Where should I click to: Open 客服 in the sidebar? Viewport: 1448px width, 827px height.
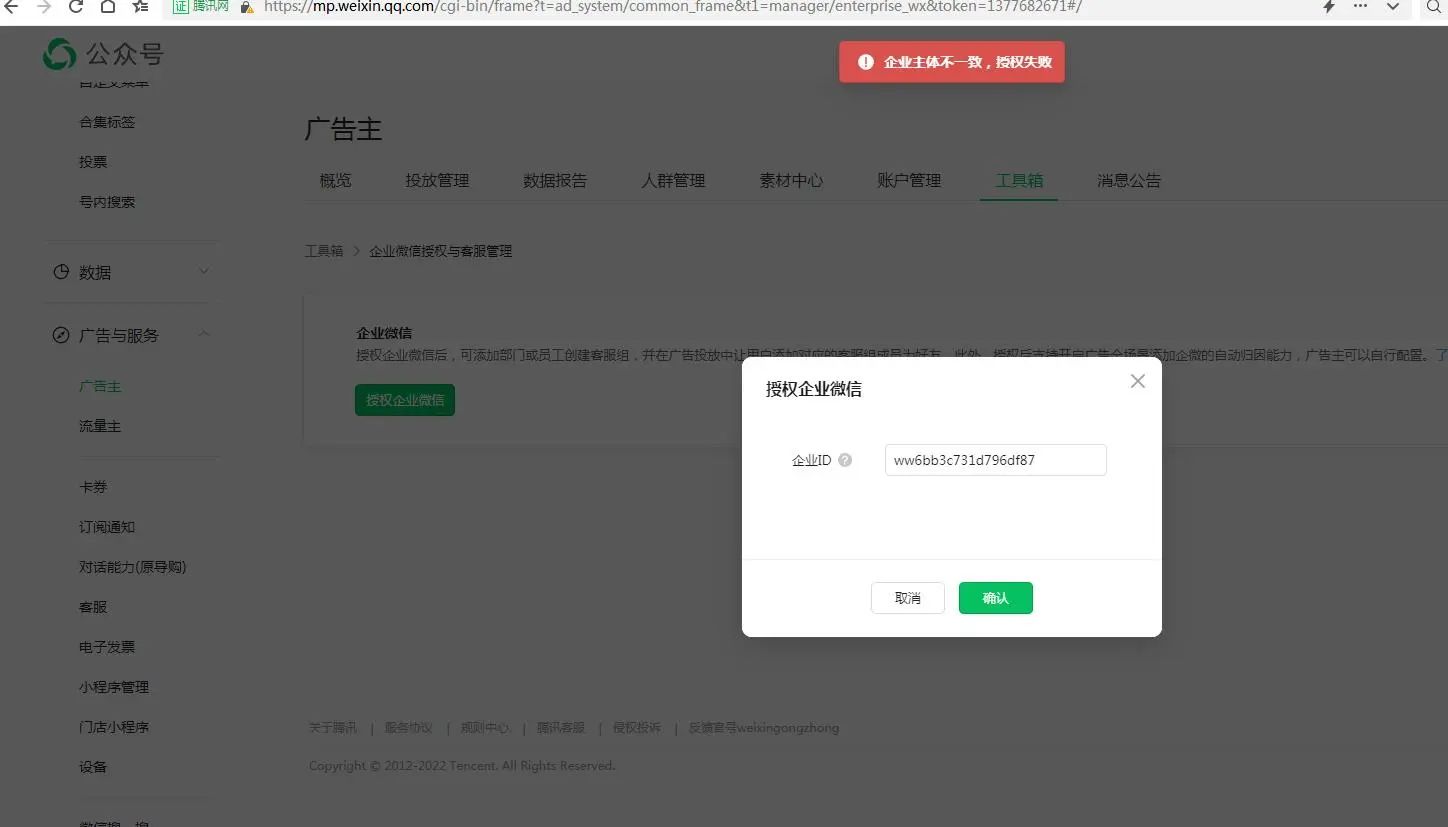pos(93,607)
